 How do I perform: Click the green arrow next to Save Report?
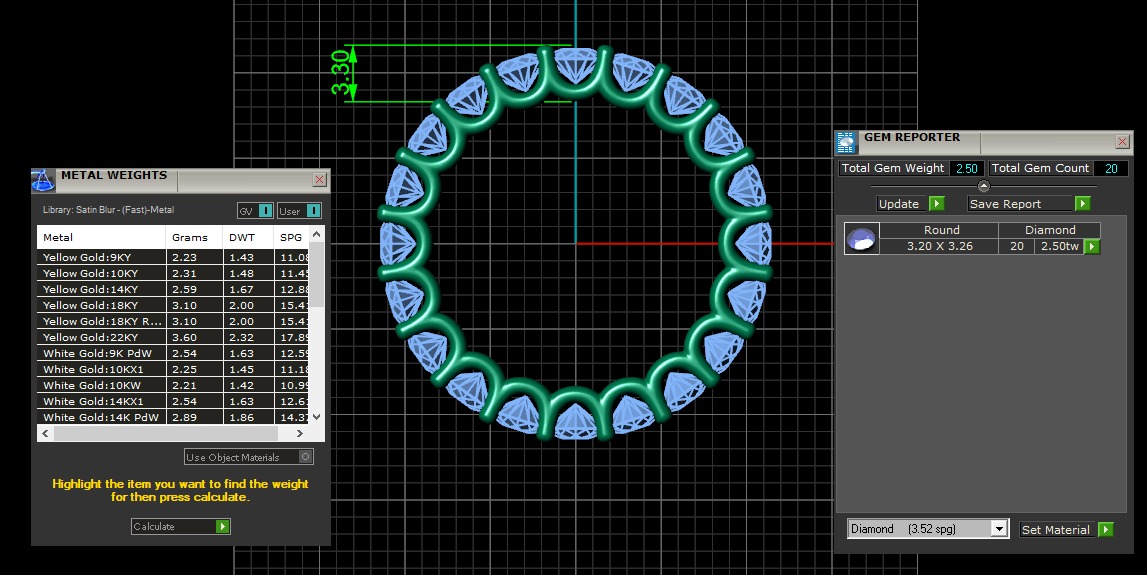point(1083,203)
